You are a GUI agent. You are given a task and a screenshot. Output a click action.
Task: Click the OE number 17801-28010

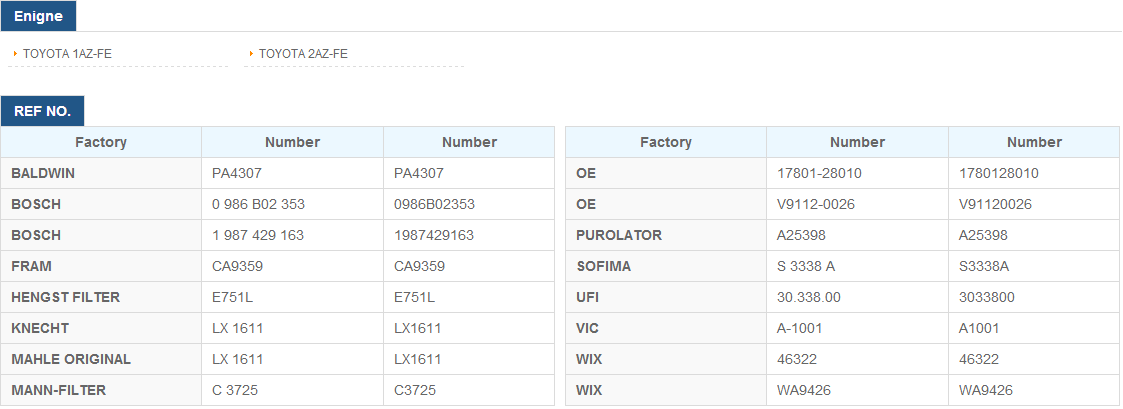[x=819, y=173]
